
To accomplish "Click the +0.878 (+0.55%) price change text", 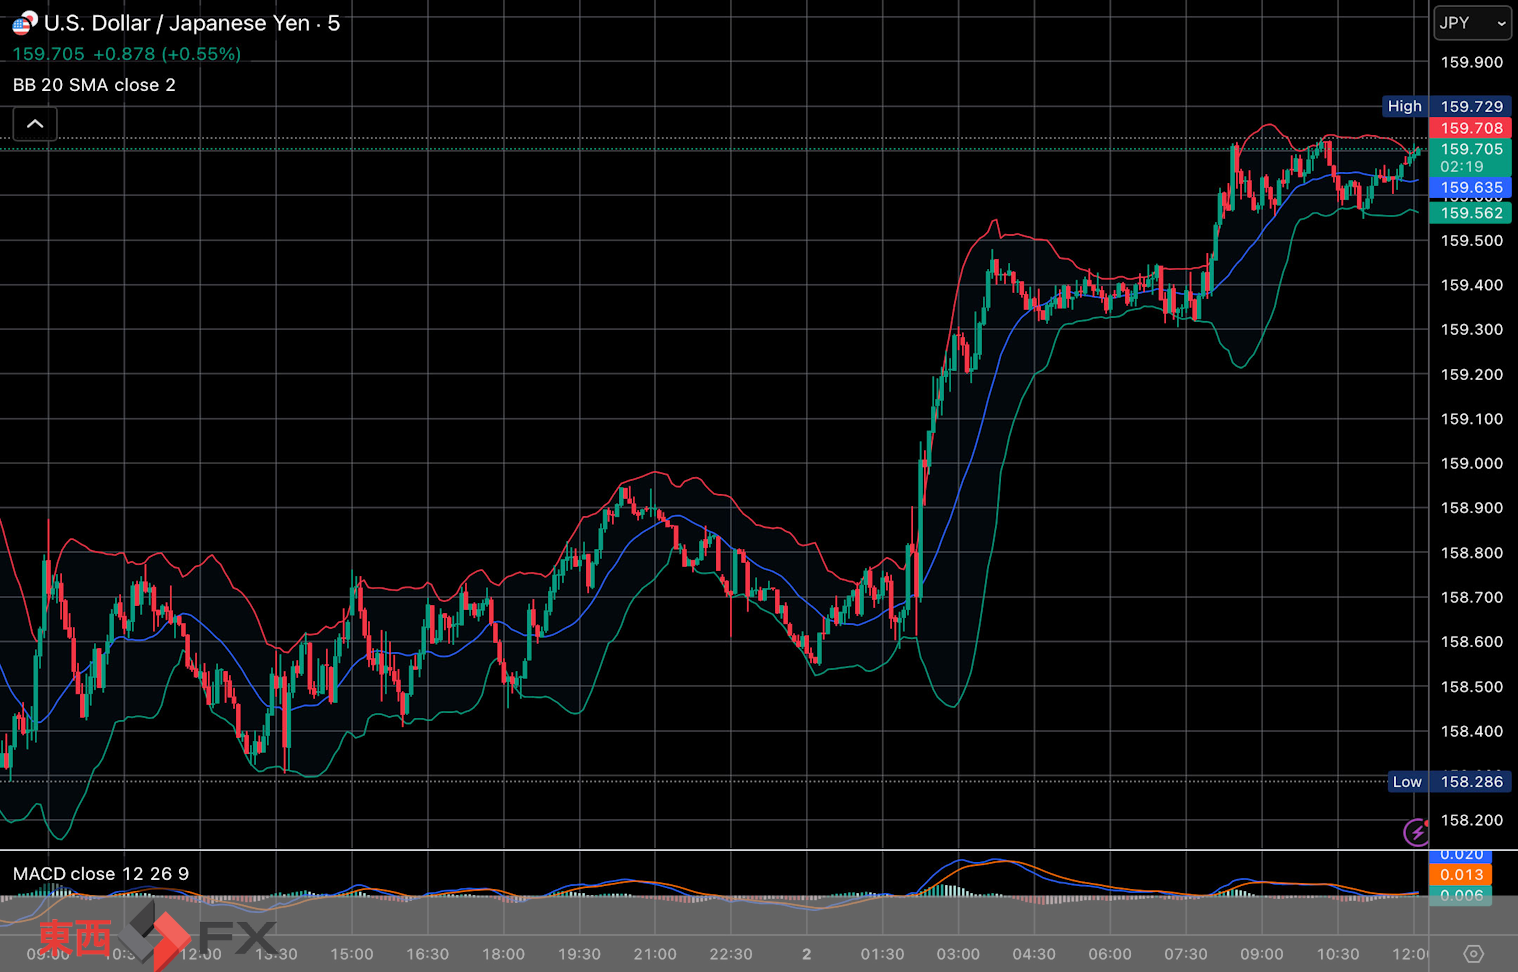I will click(167, 54).
